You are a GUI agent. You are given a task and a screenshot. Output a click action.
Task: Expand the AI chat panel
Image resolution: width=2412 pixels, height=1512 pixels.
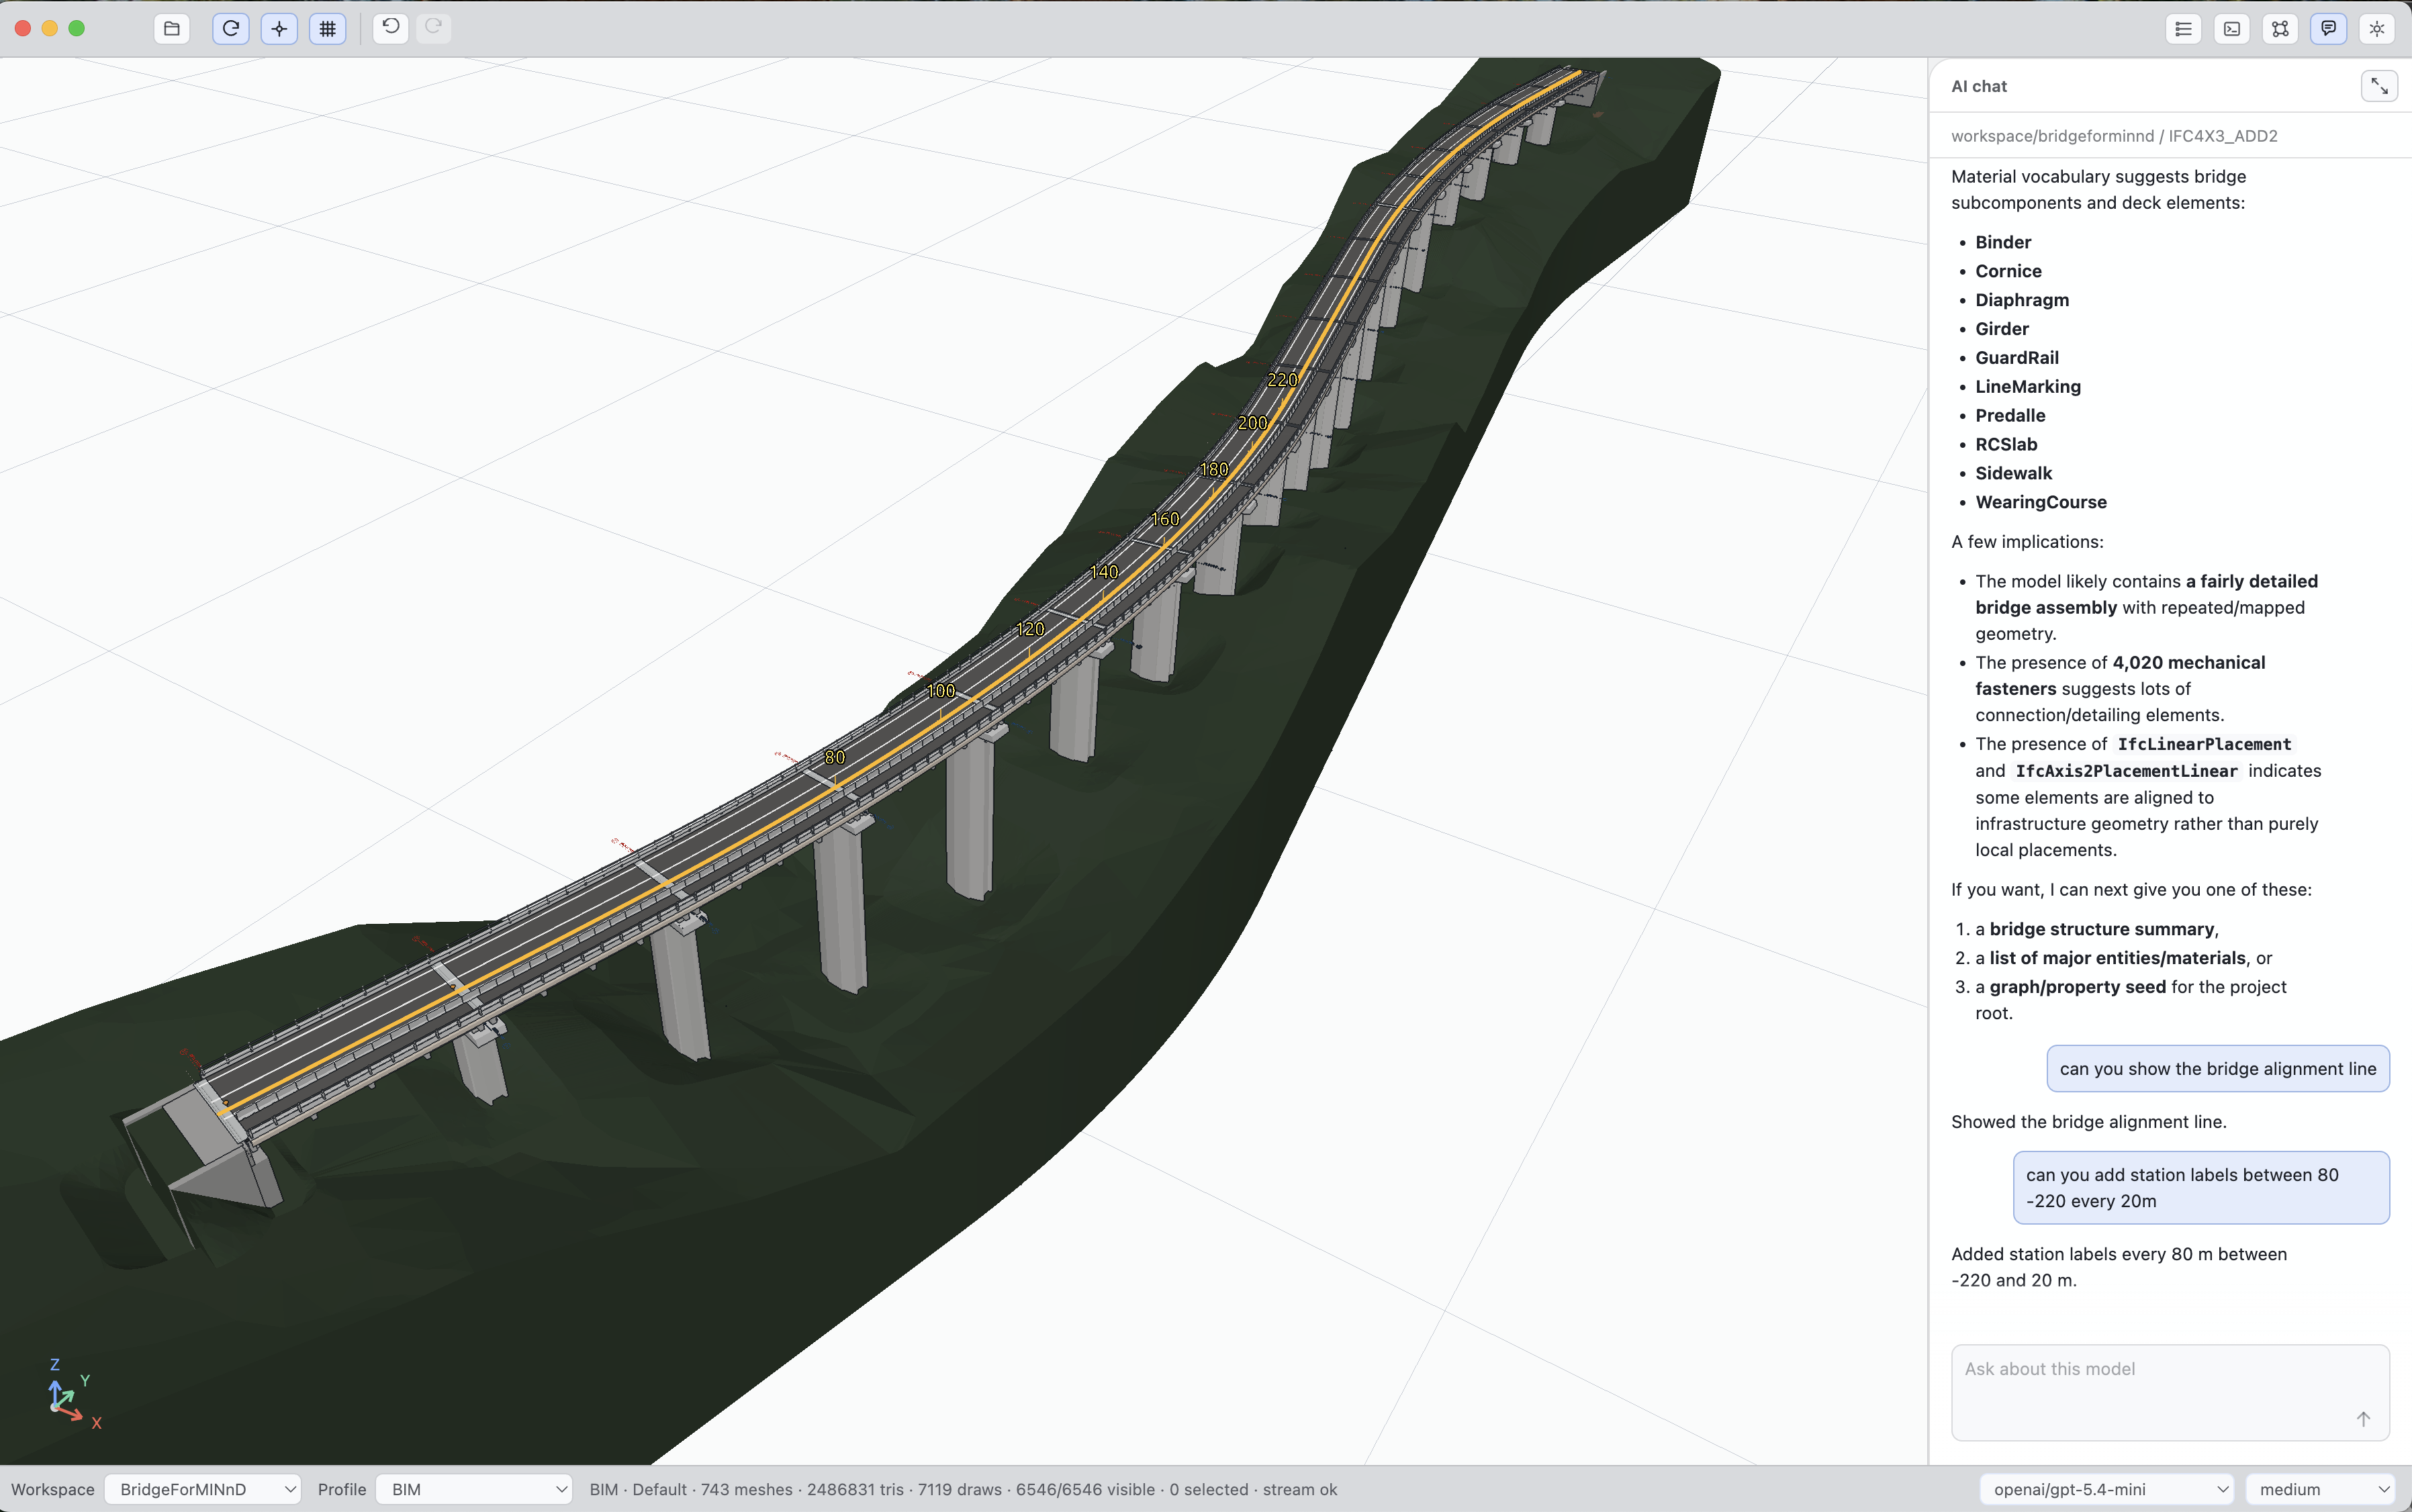2379,86
